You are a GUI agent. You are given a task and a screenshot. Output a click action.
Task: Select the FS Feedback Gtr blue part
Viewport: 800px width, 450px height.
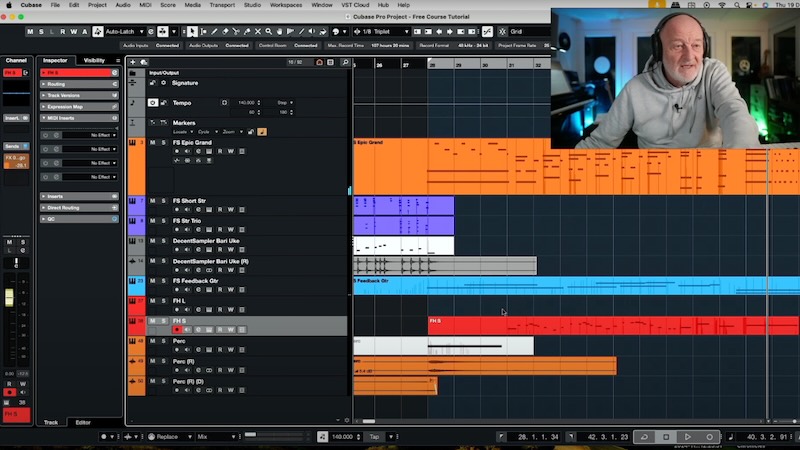point(577,286)
